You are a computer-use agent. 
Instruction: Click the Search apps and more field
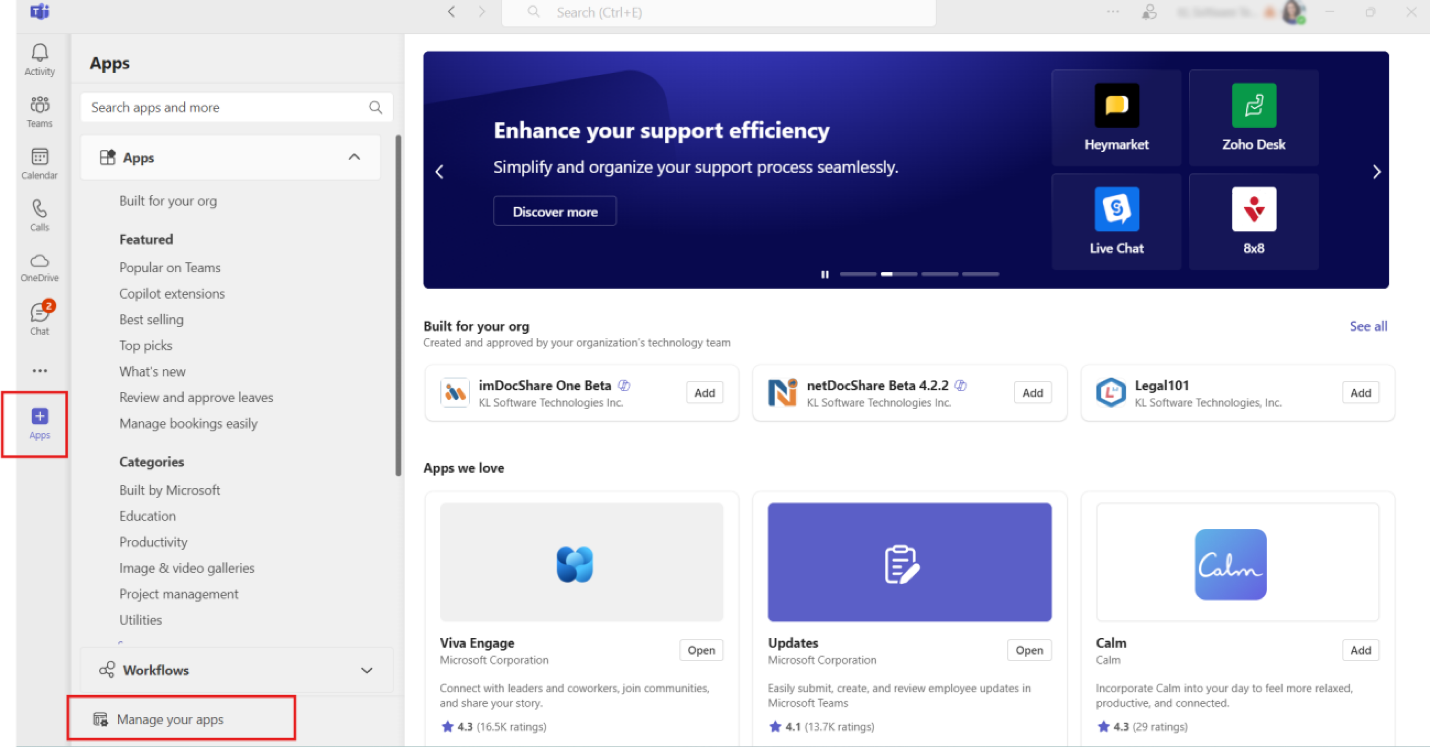[x=237, y=107]
